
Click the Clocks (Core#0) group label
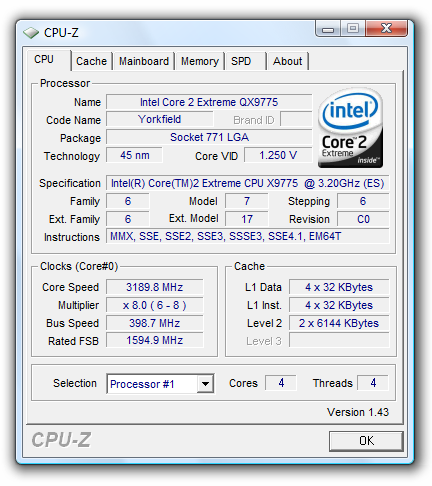(79, 266)
